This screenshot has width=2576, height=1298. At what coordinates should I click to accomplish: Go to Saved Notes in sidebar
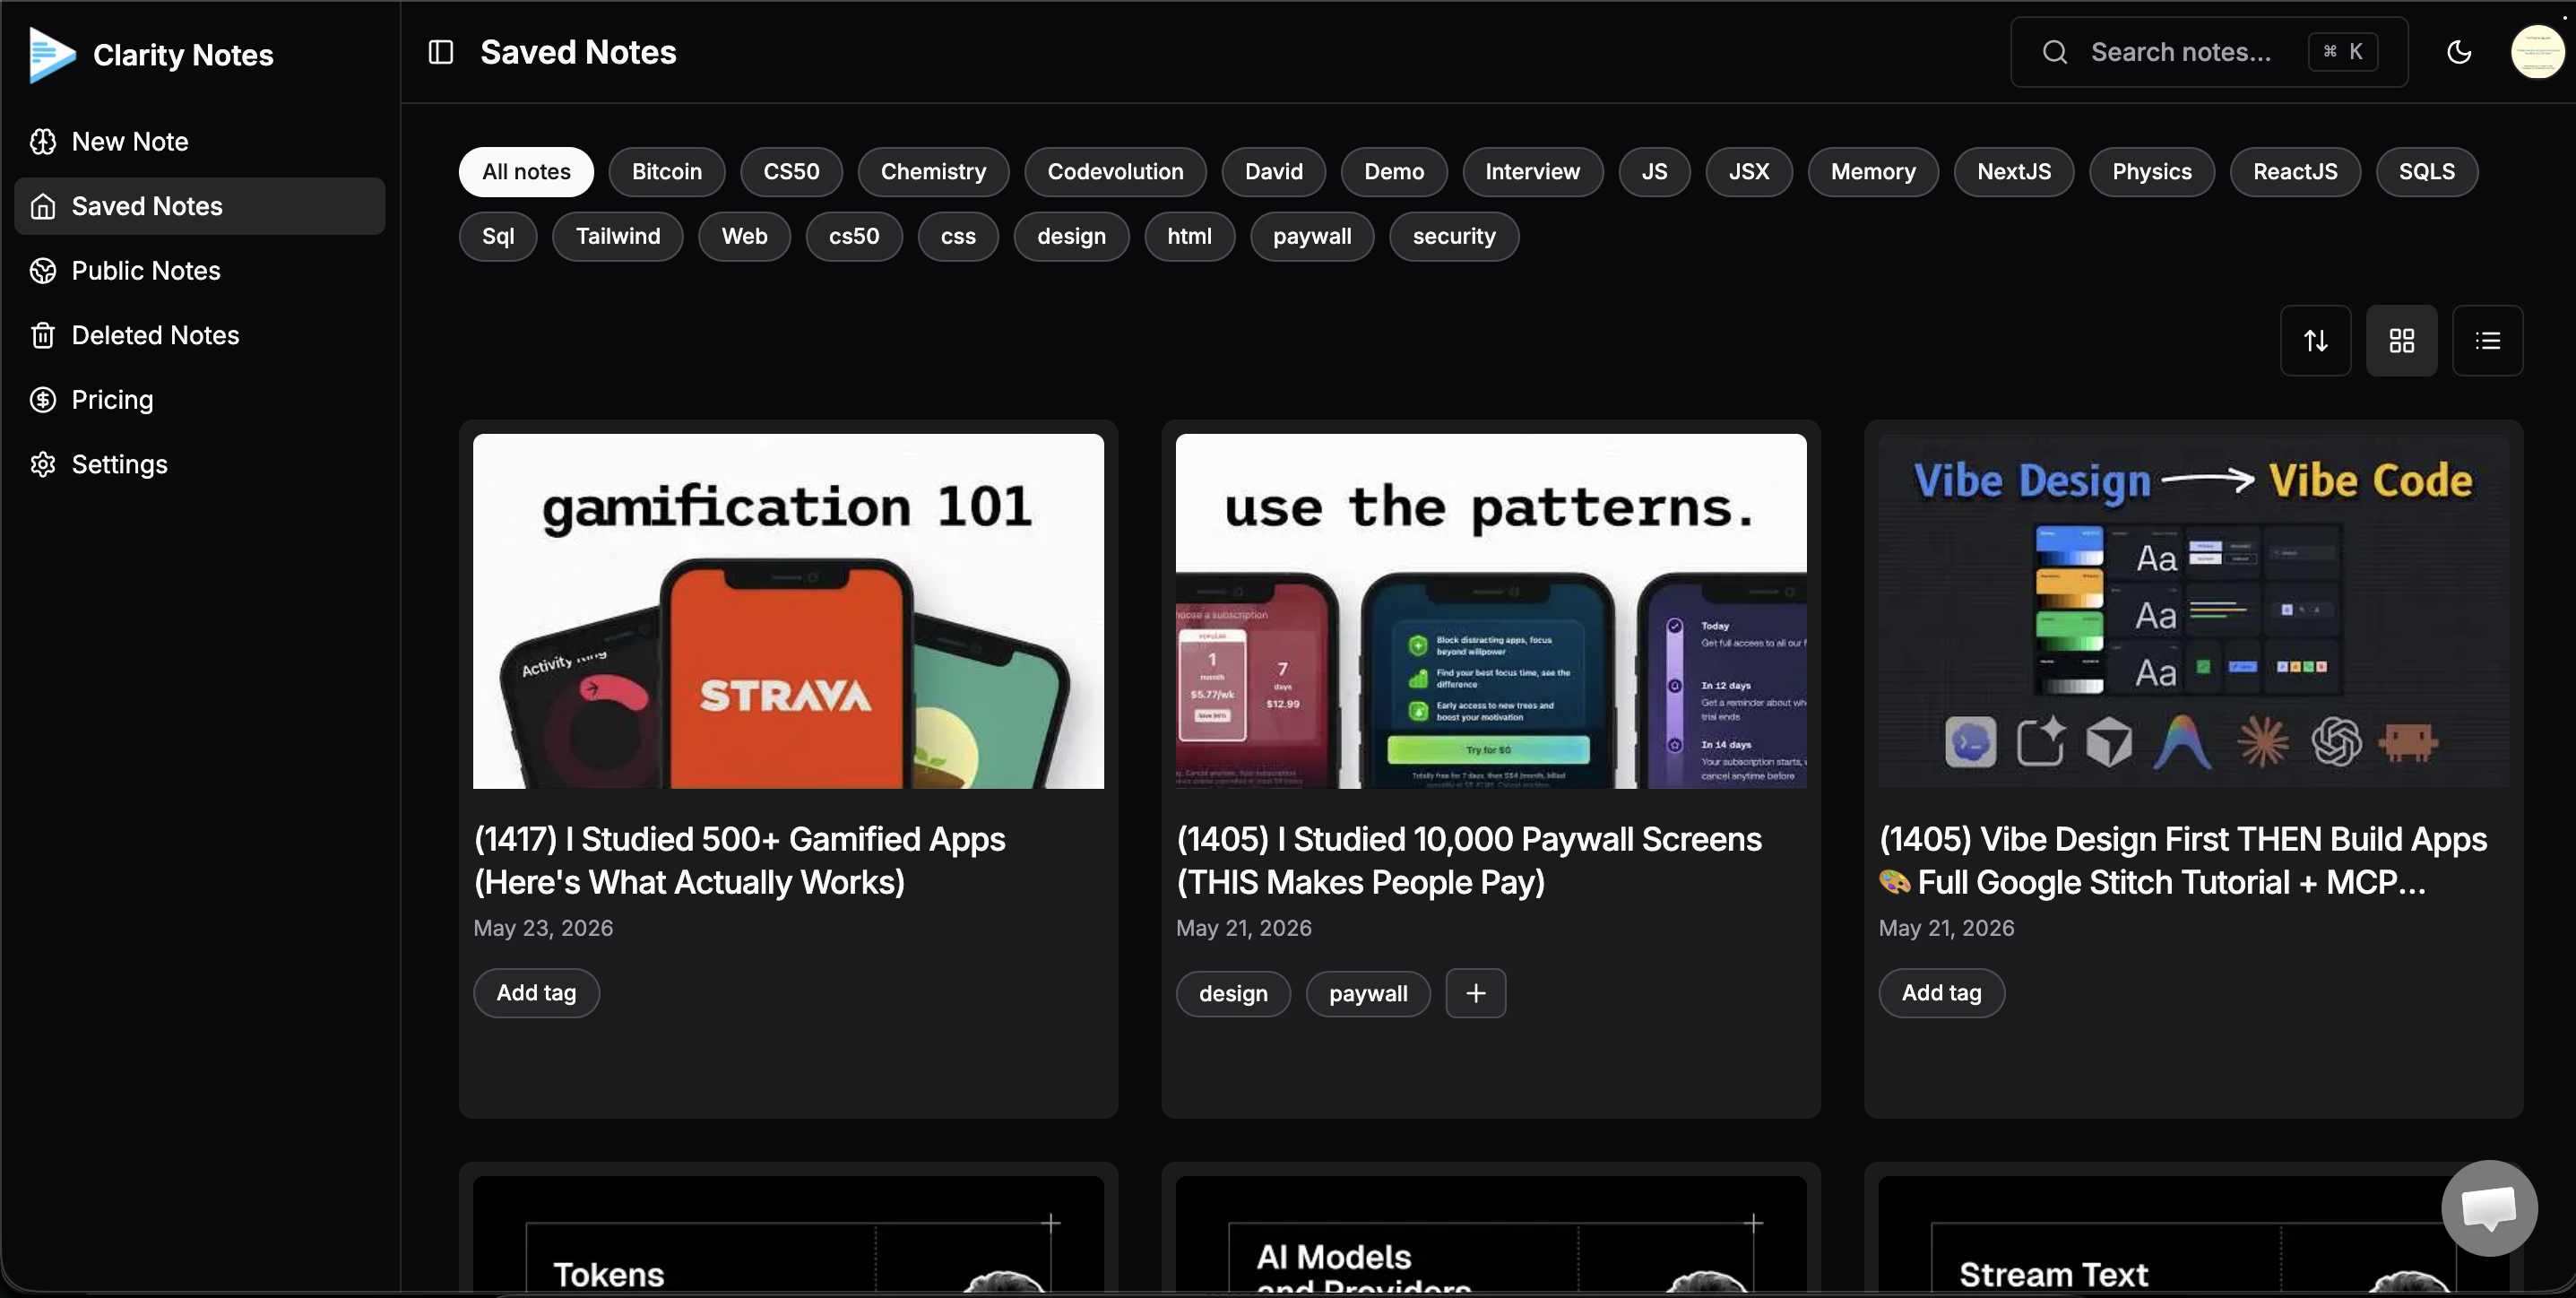tap(200, 206)
